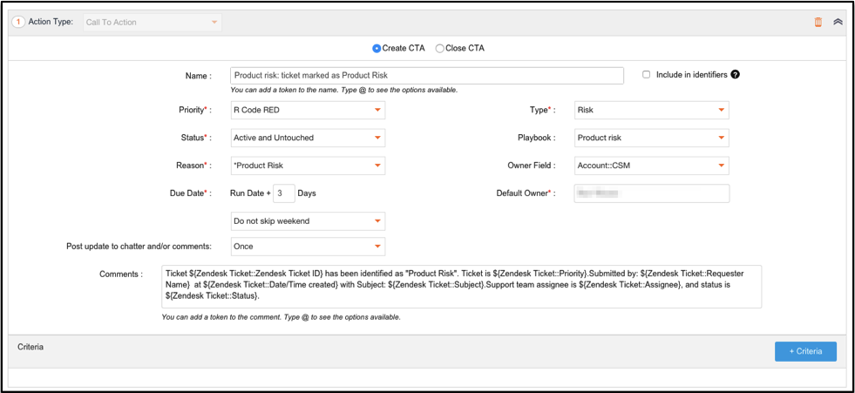855x393 pixels.
Task: Check the Include in identifiers box
Action: (x=646, y=75)
